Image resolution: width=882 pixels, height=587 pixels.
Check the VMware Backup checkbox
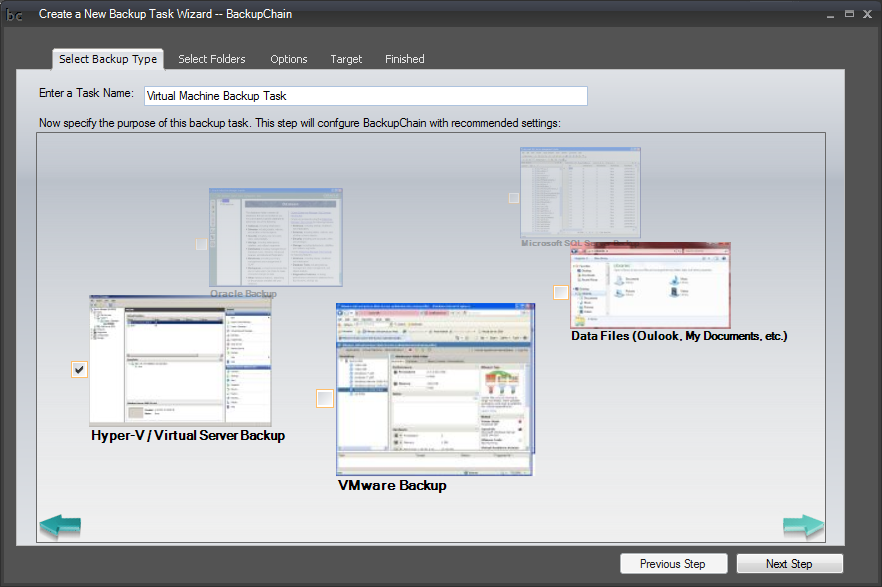point(325,399)
